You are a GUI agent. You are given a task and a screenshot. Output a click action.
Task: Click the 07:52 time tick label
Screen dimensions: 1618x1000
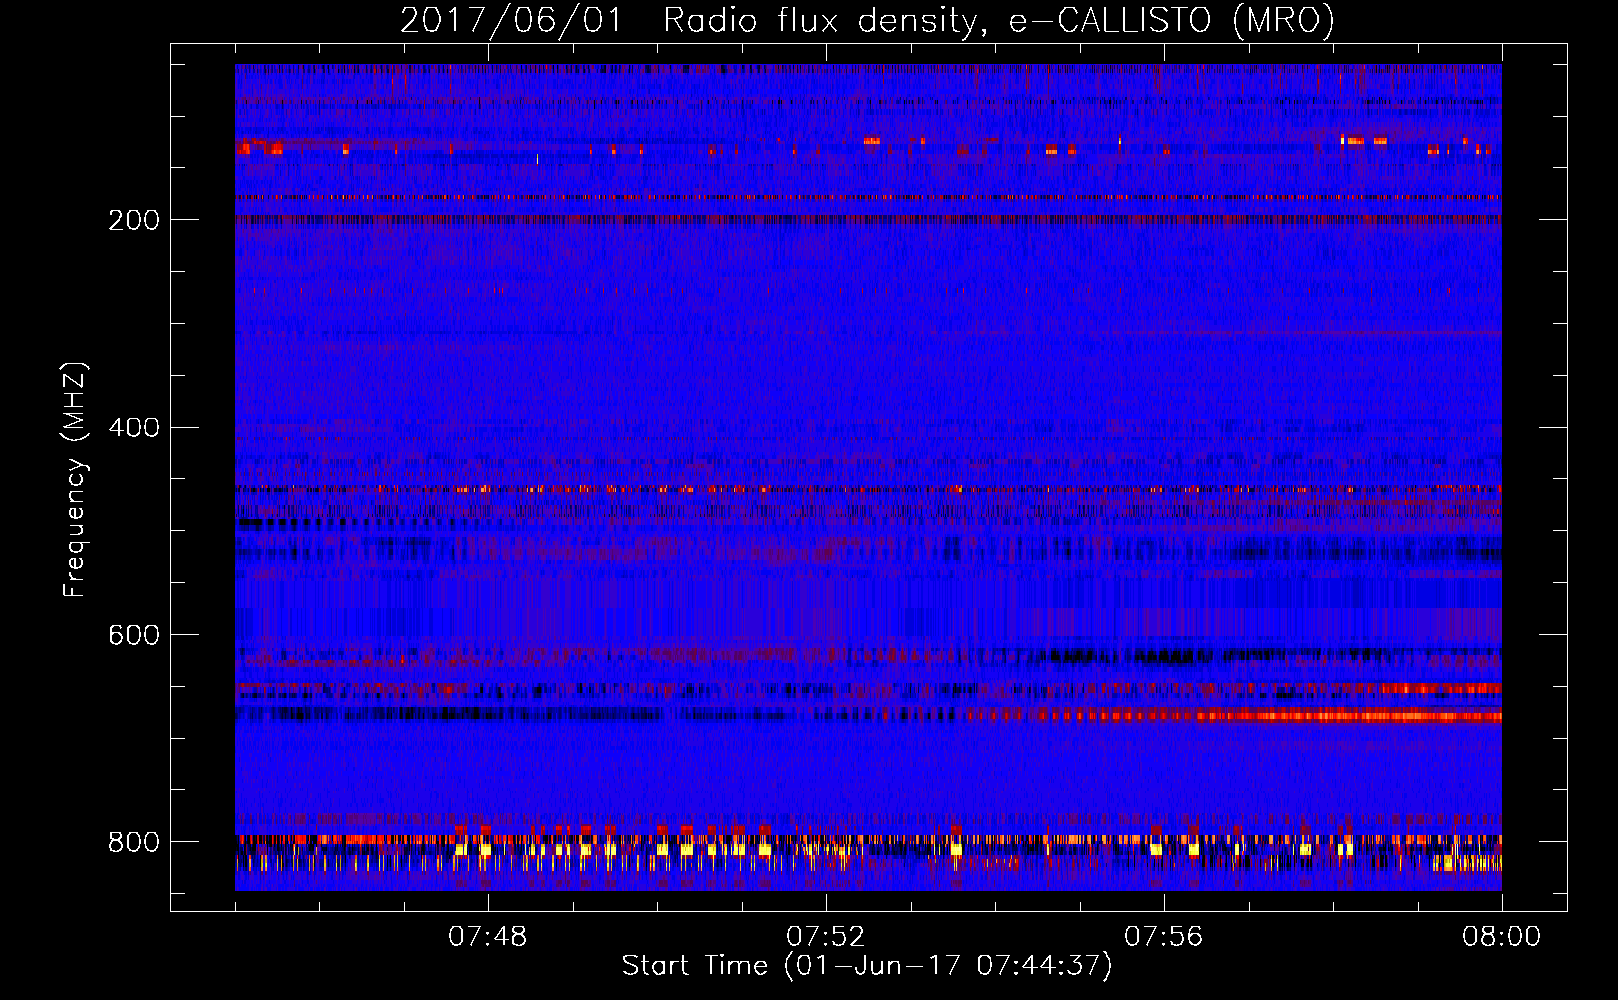coord(826,937)
